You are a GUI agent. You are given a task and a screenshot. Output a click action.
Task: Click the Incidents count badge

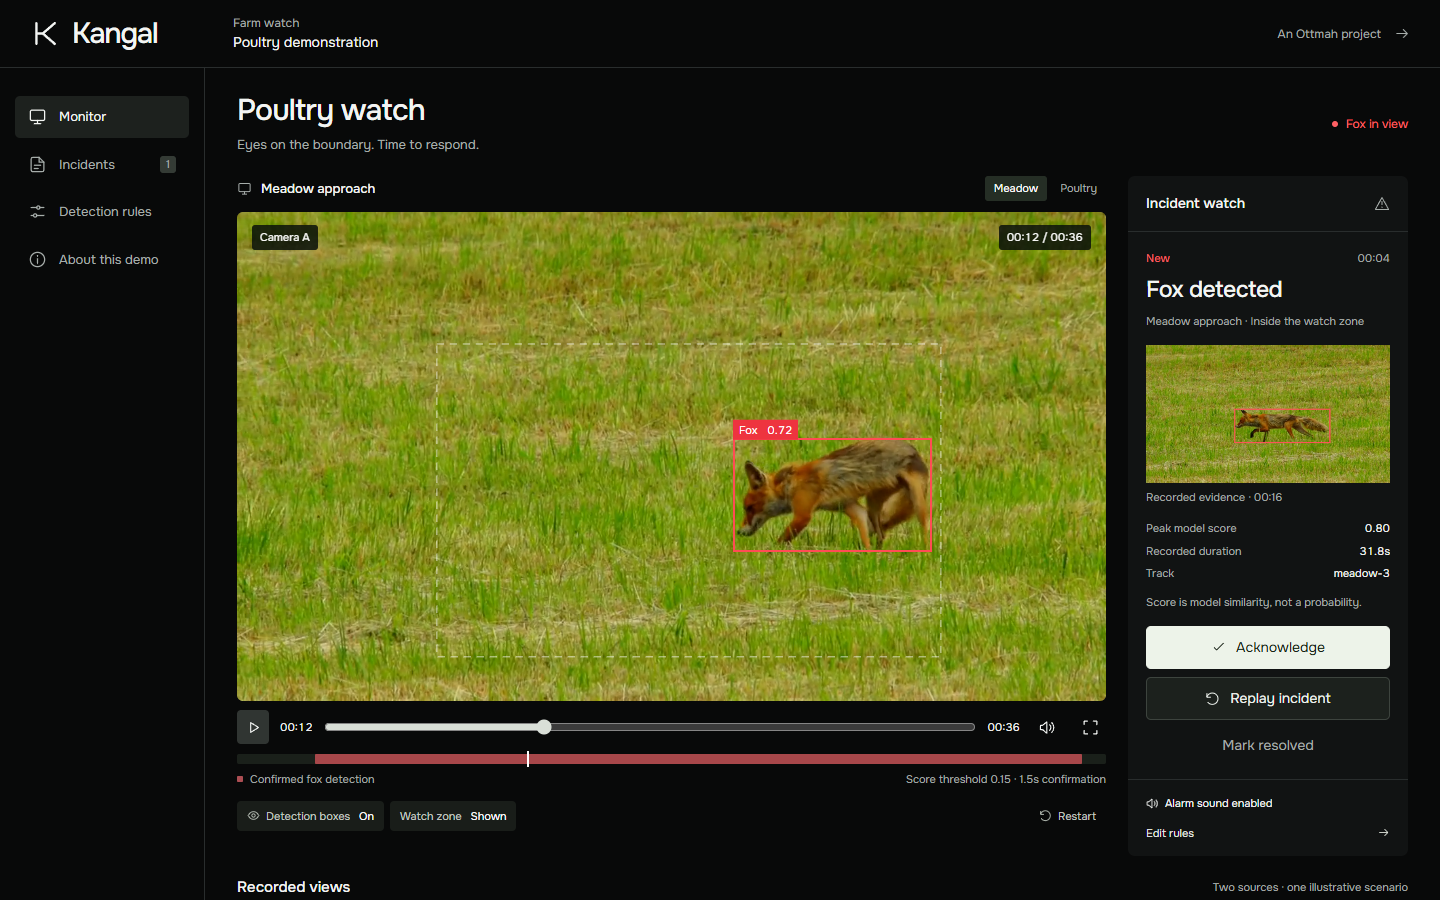pos(168,164)
